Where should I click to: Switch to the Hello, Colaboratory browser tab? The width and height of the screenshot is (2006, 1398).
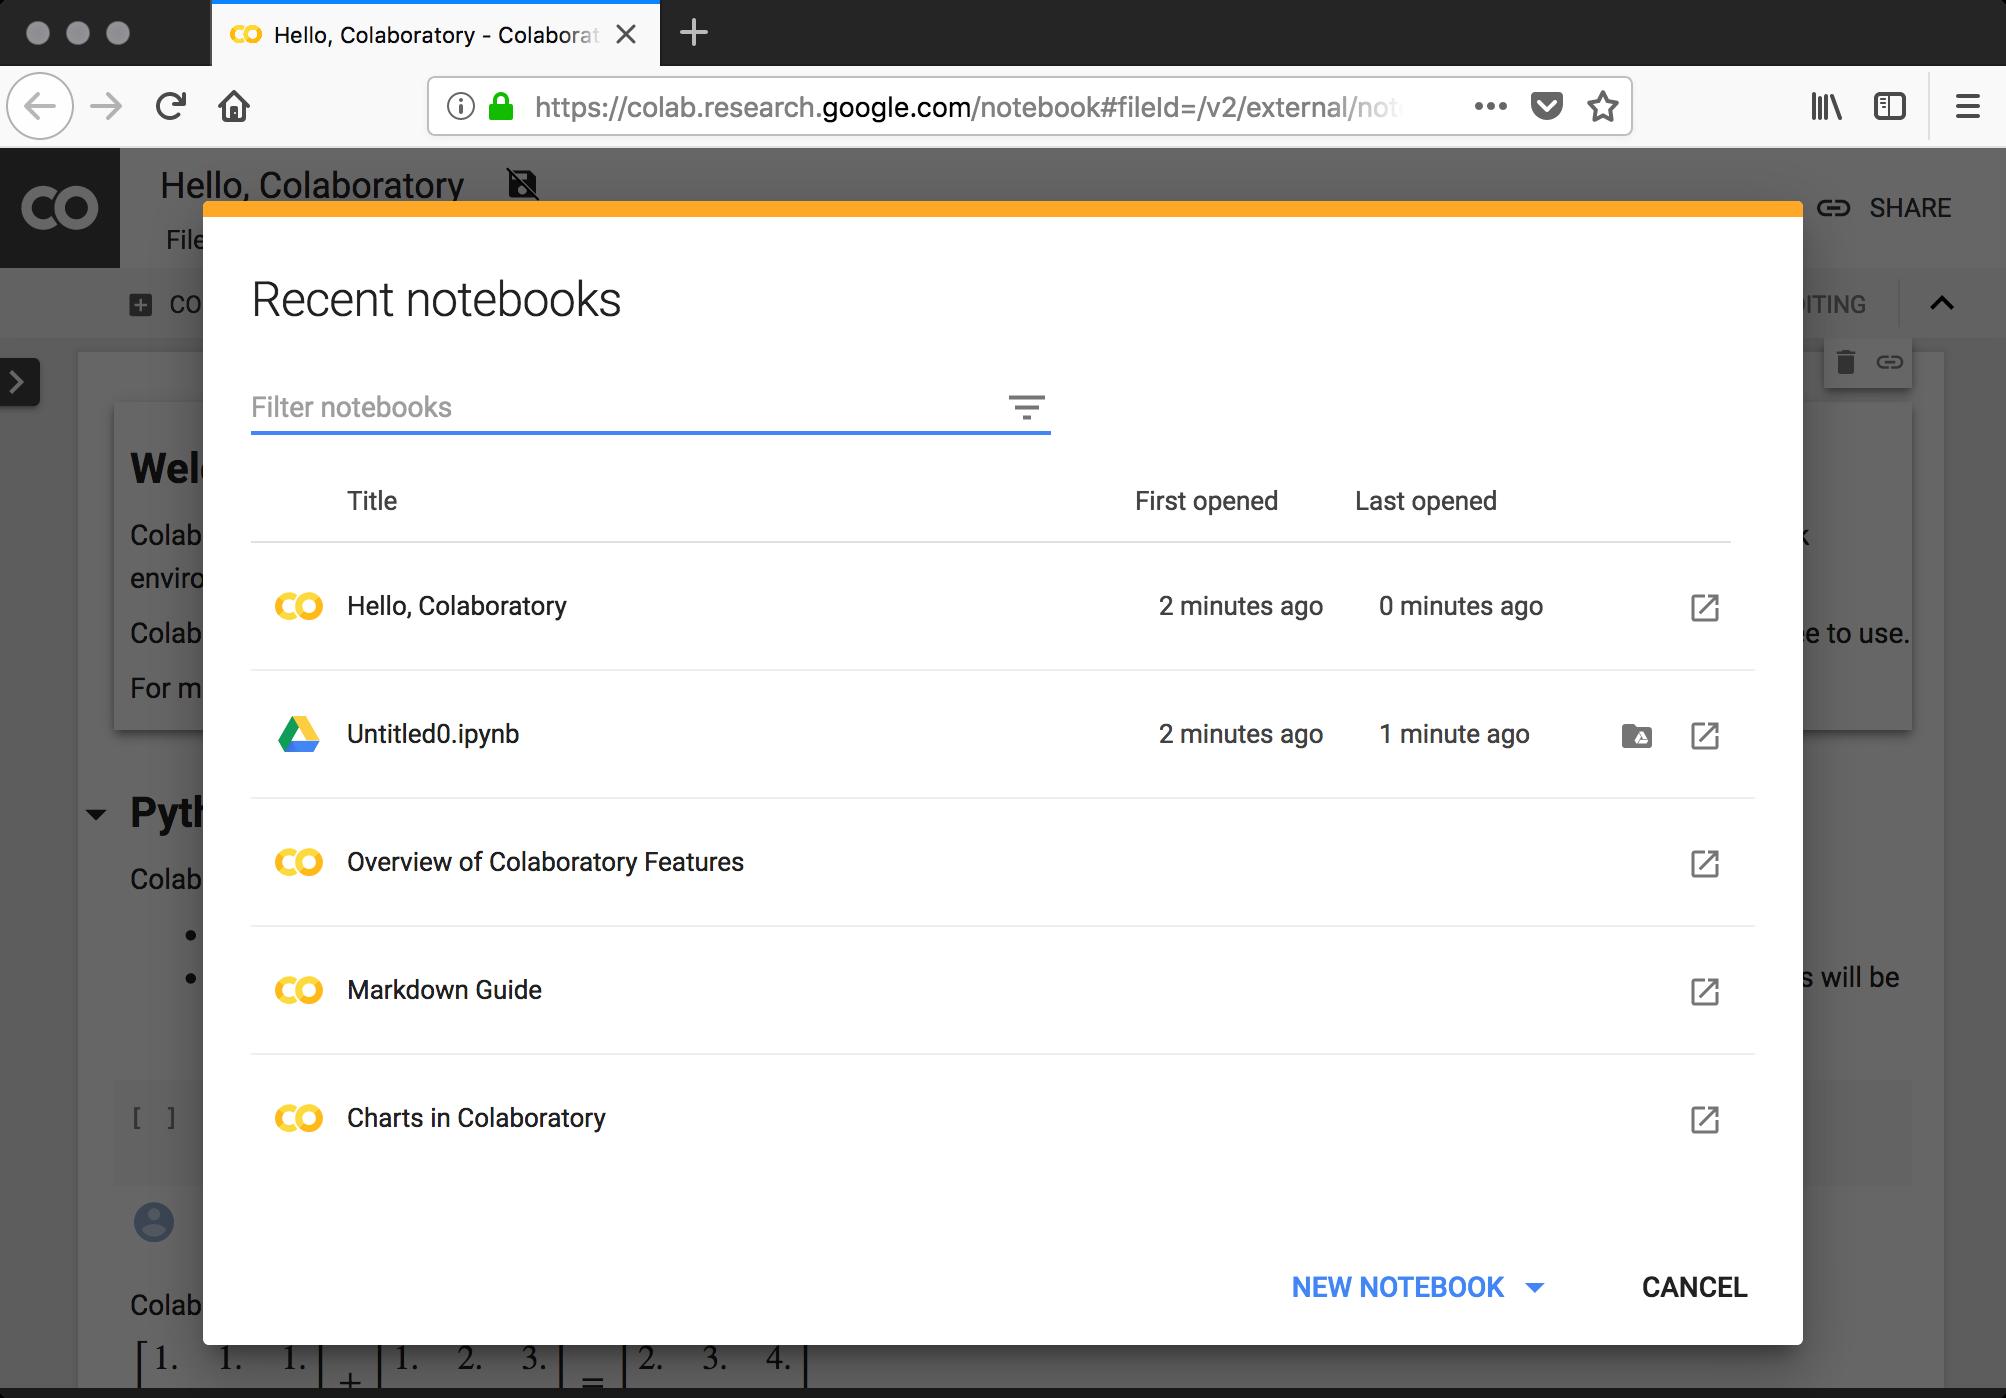[x=420, y=33]
